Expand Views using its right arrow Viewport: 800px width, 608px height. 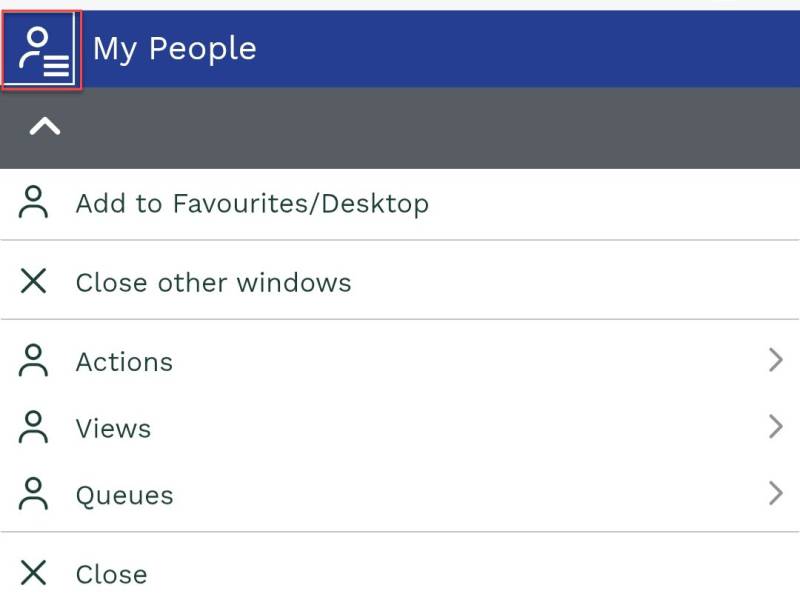click(x=775, y=428)
